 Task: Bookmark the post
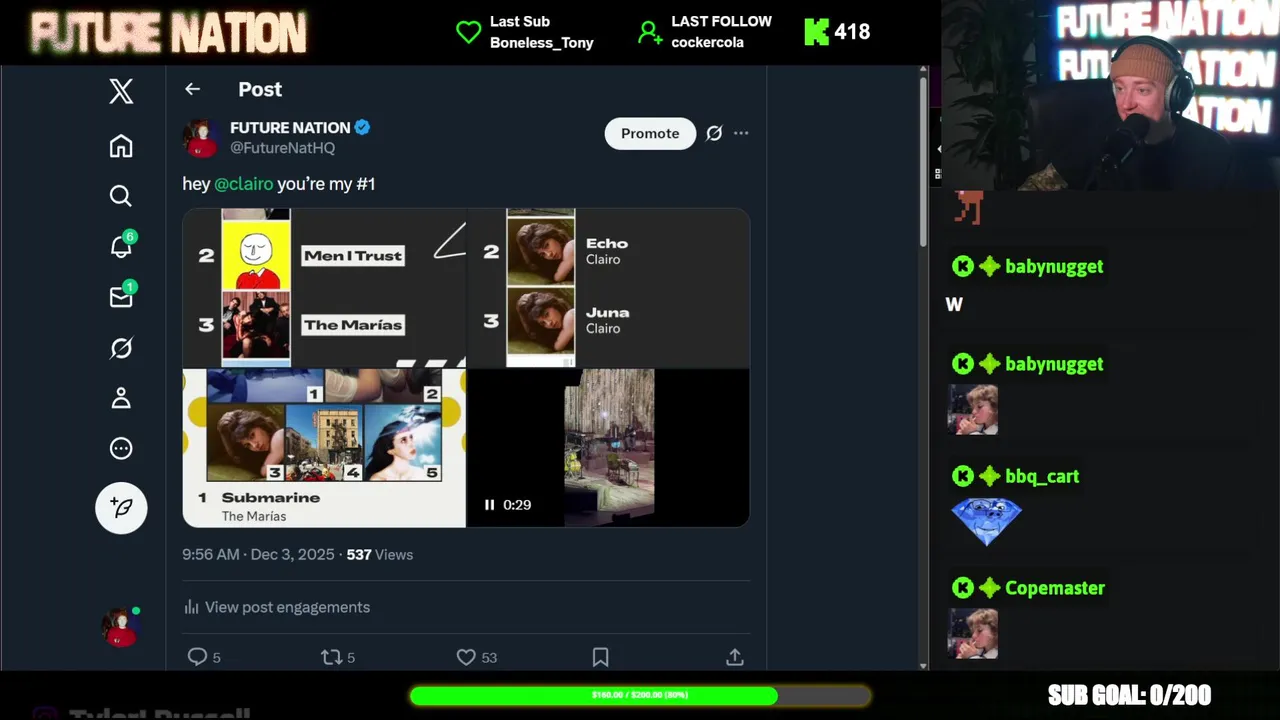(x=600, y=657)
